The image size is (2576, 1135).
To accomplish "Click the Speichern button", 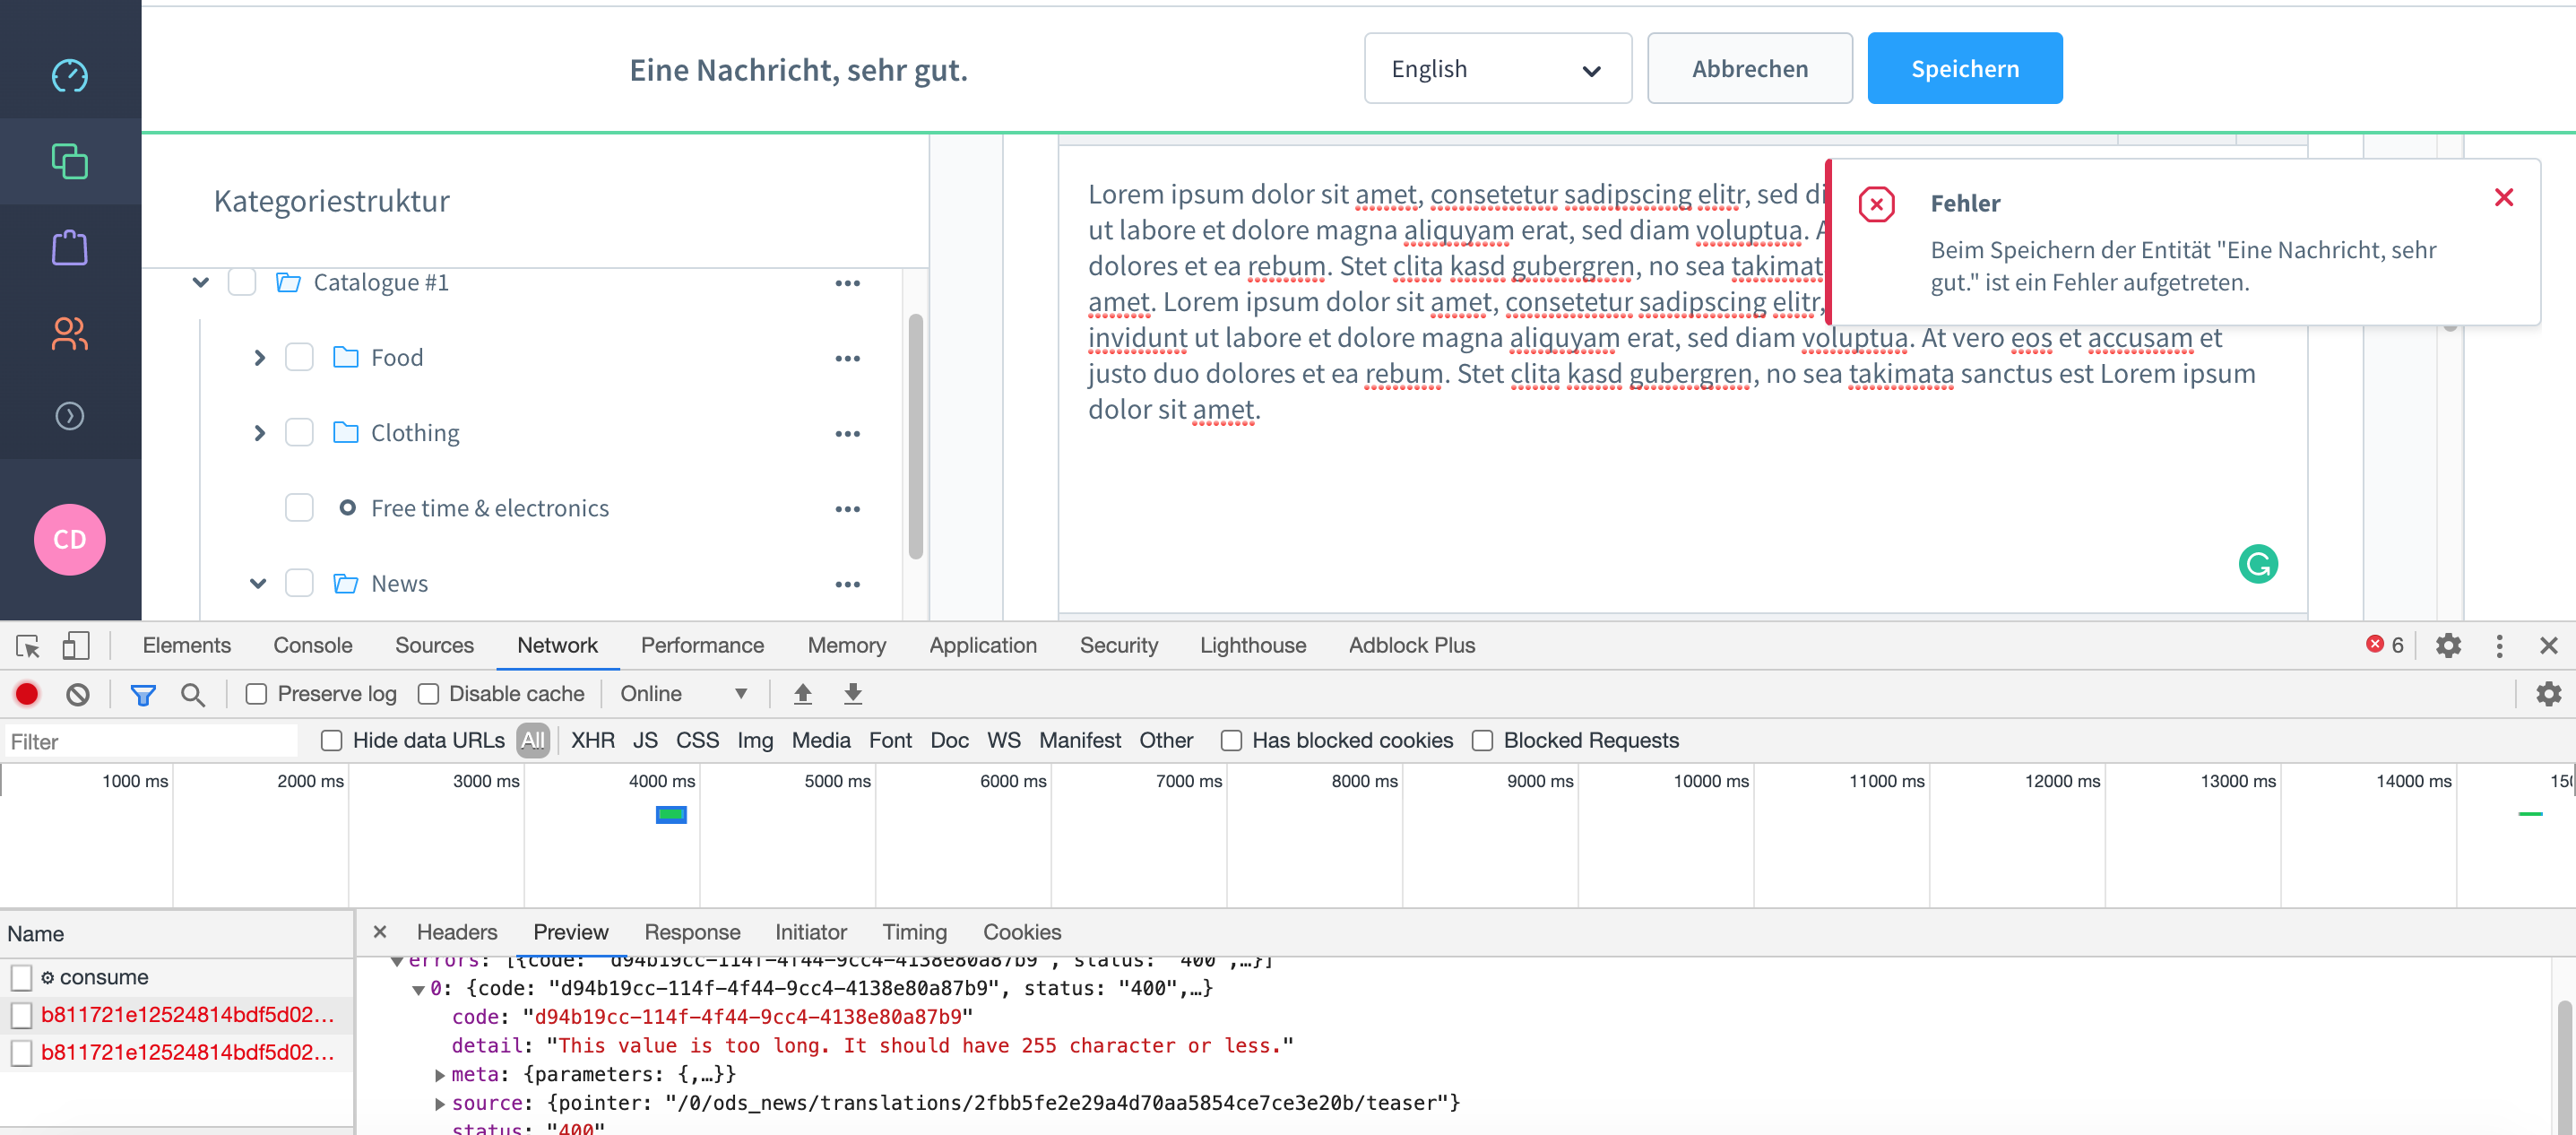I will coord(1964,68).
